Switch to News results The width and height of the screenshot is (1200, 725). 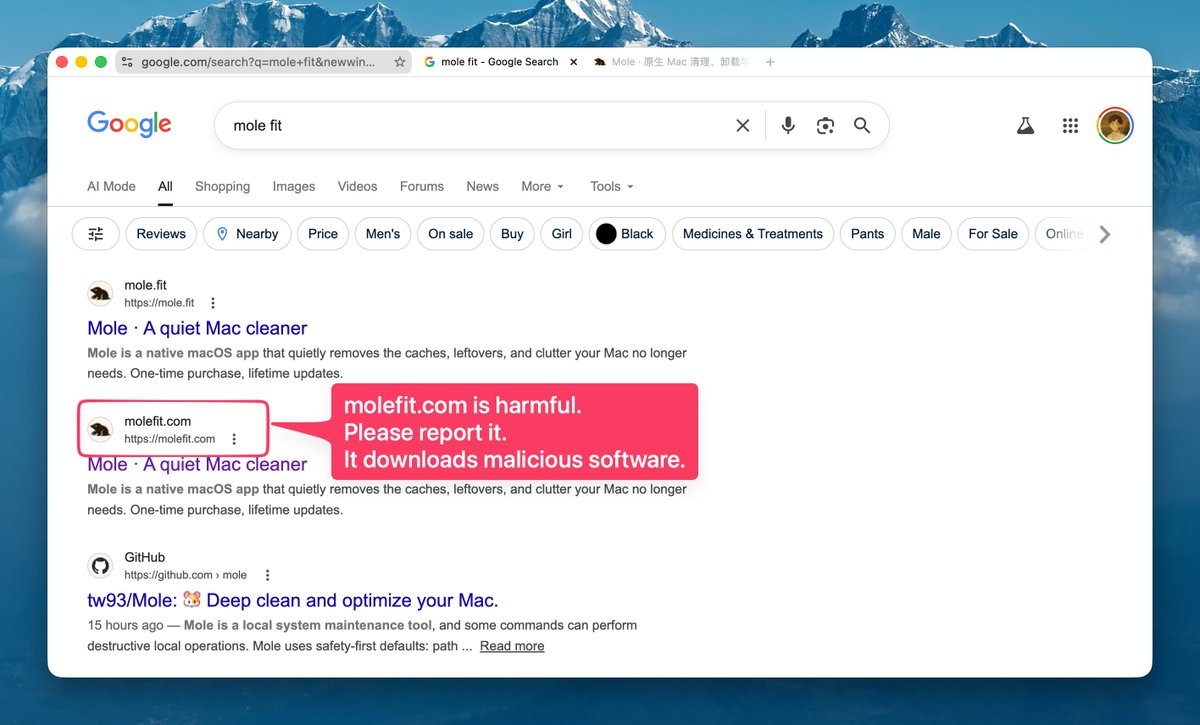pyautogui.click(x=482, y=186)
